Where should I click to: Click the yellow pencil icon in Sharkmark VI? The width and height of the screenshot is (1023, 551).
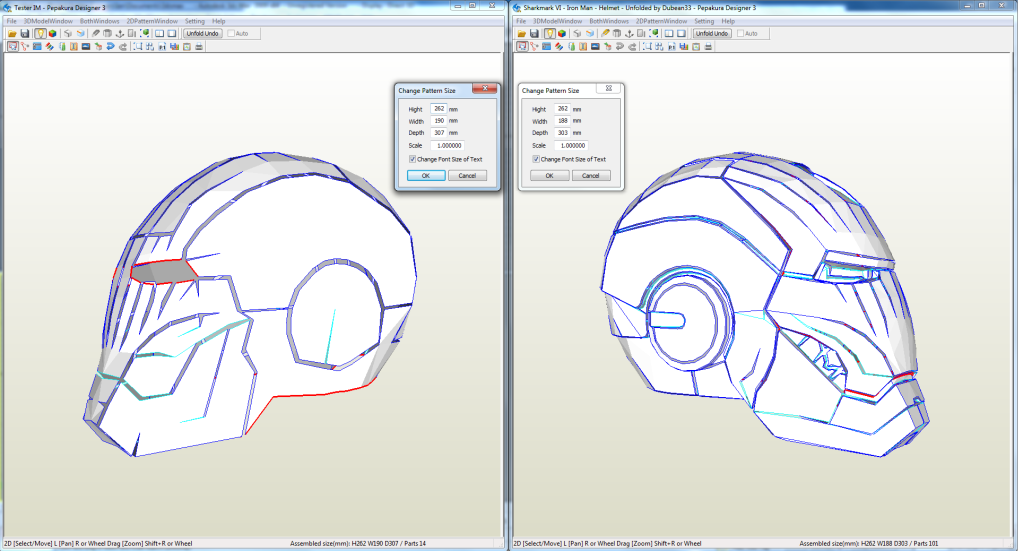click(x=605, y=33)
